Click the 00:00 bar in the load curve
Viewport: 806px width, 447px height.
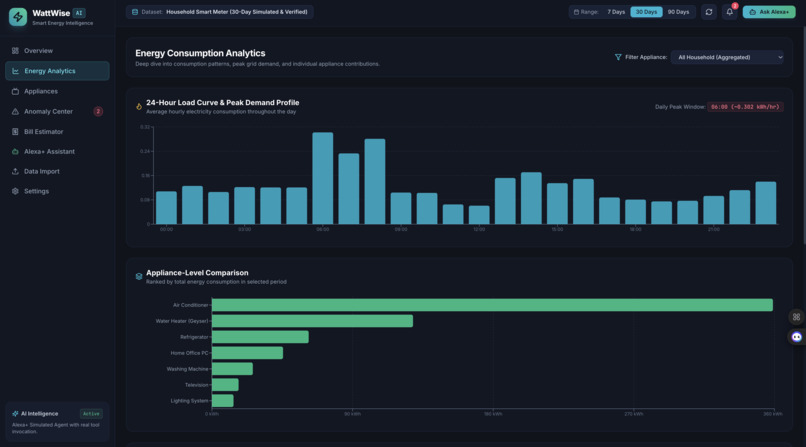166,208
